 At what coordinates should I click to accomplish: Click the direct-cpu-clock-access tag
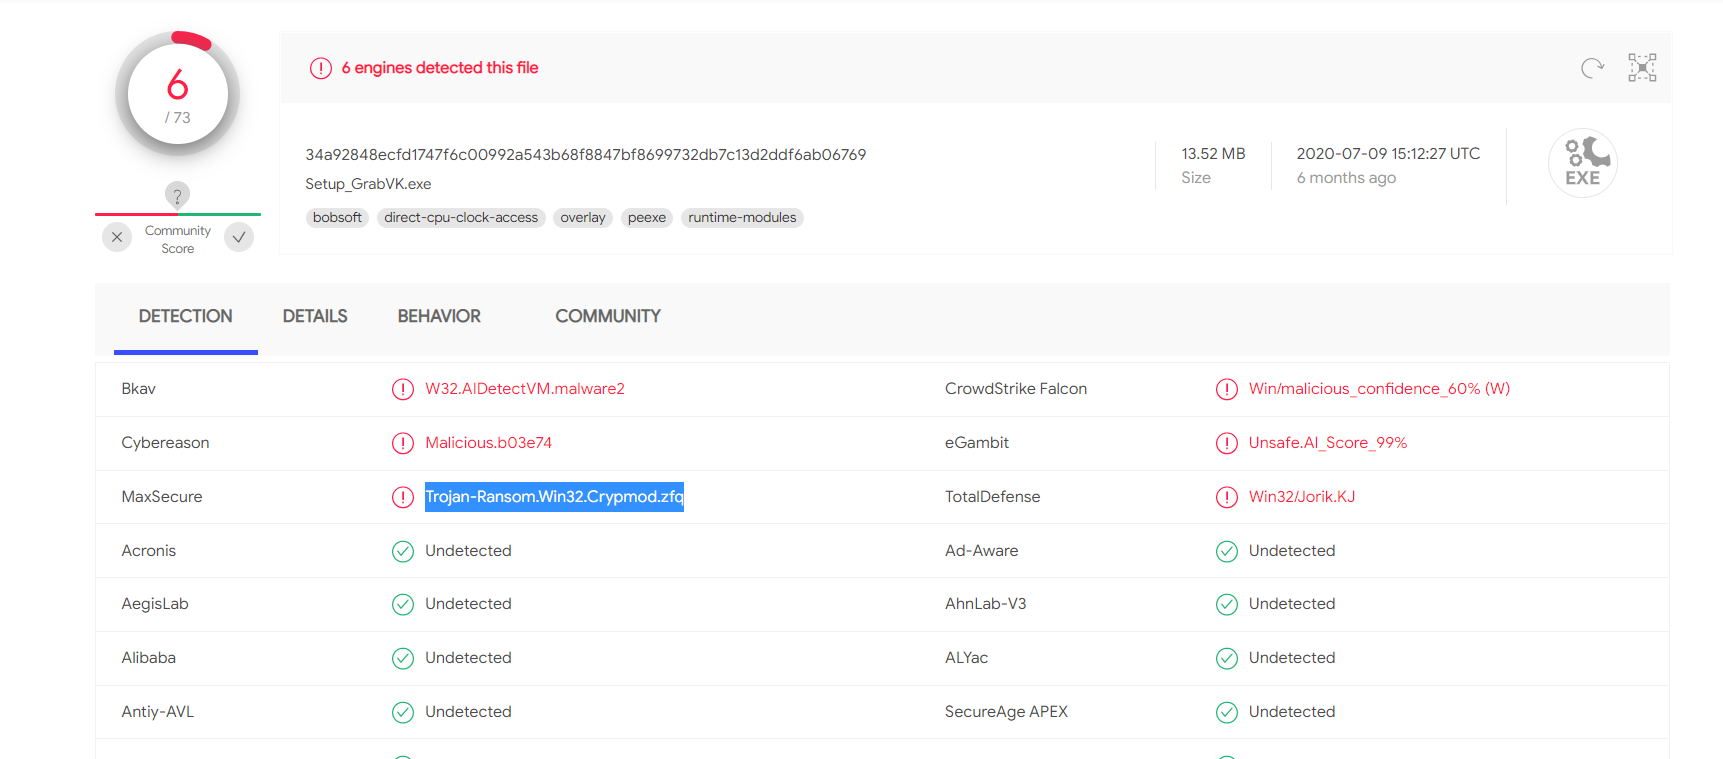click(x=460, y=218)
